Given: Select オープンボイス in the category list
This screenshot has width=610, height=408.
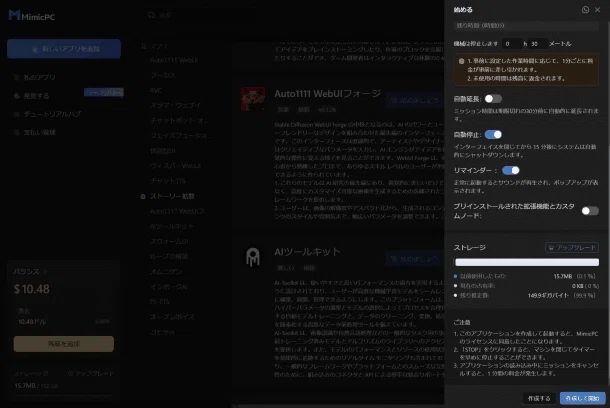Looking at the screenshot, I should tap(172, 317).
